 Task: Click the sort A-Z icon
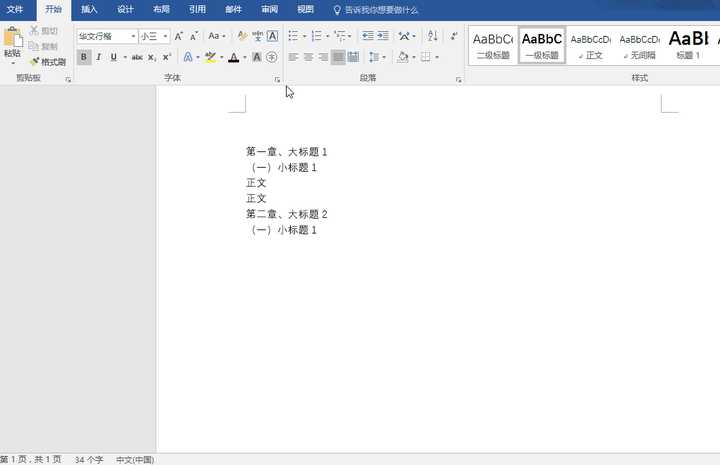pyautogui.click(x=432, y=36)
